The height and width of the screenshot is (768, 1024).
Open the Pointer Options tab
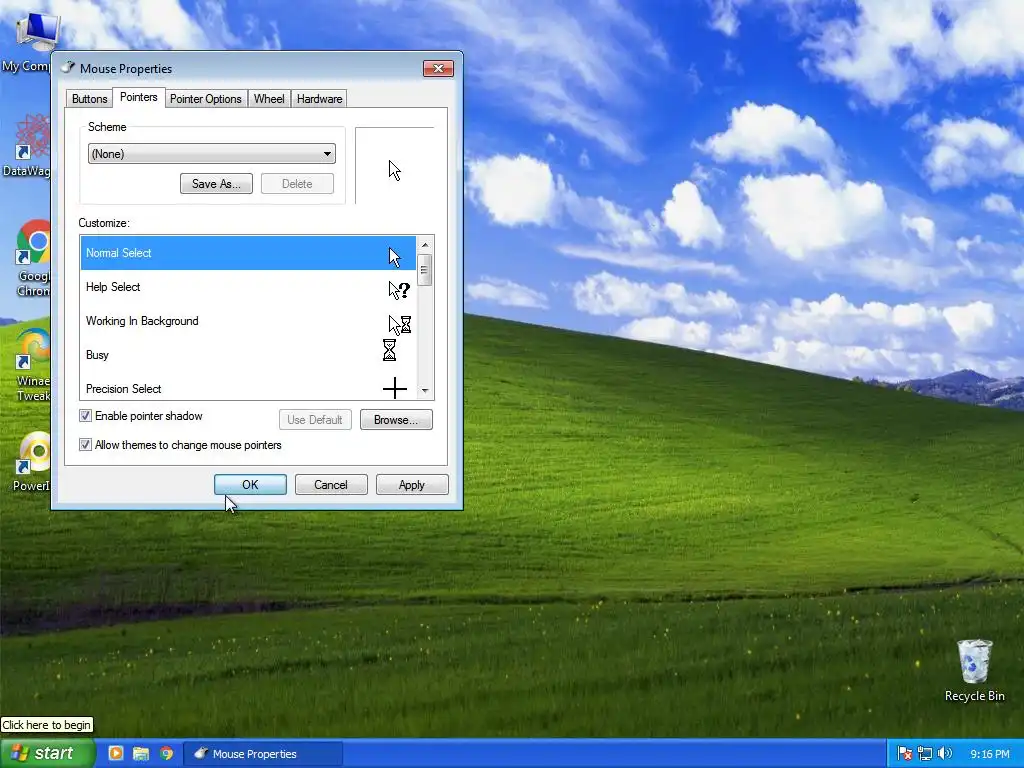(x=206, y=99)
